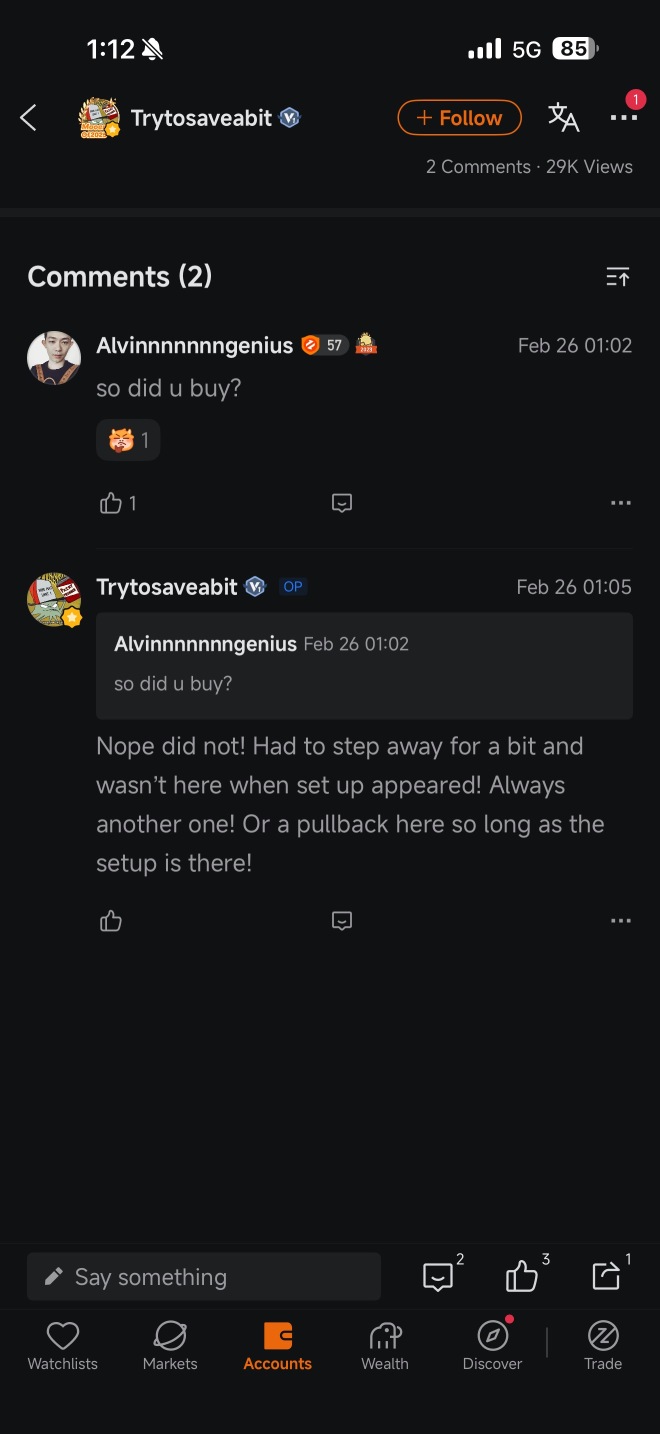
Task: Tap the back arrow icon
Action: click(x=28, y=118)
